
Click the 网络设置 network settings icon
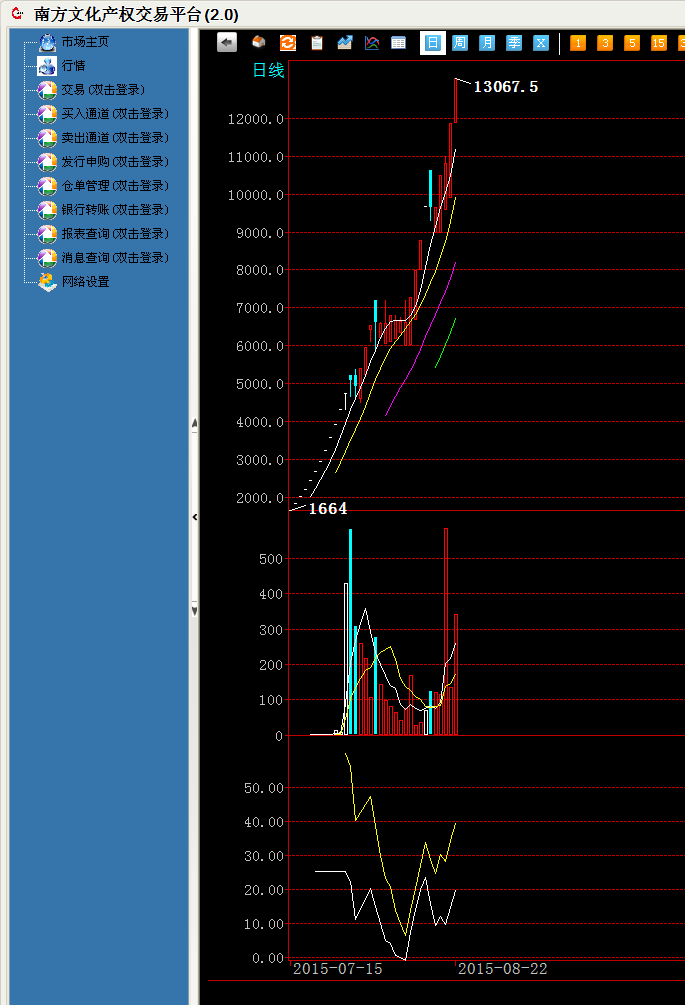[x=47, y=282]
